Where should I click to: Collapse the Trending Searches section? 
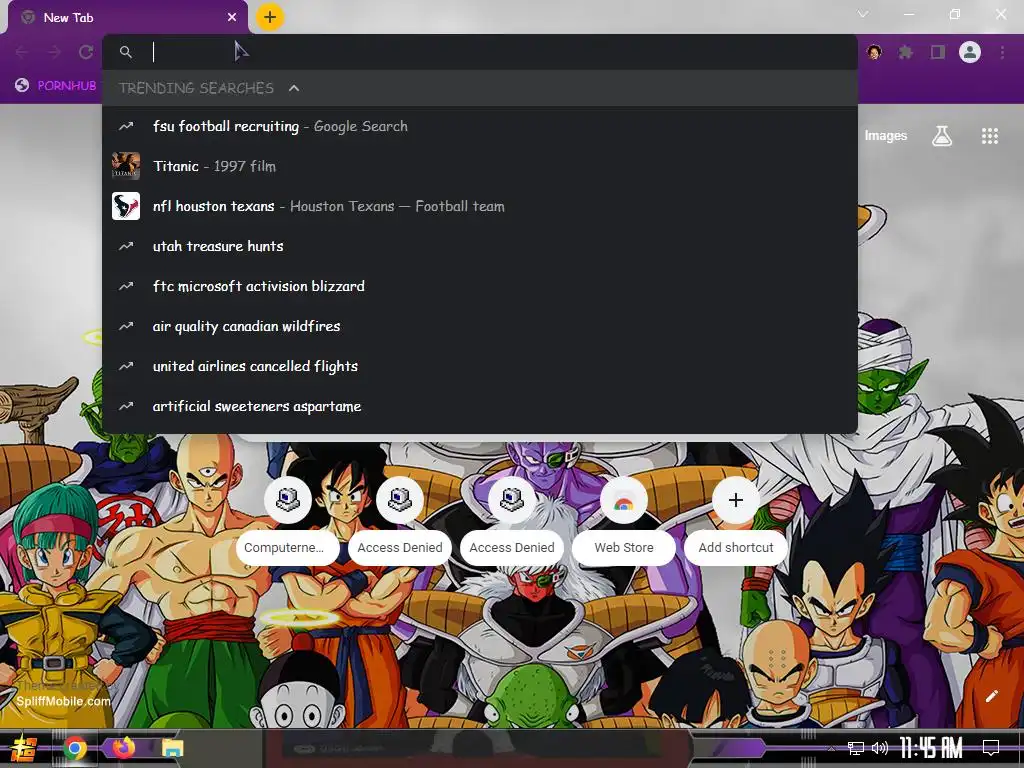coord(294,88)
